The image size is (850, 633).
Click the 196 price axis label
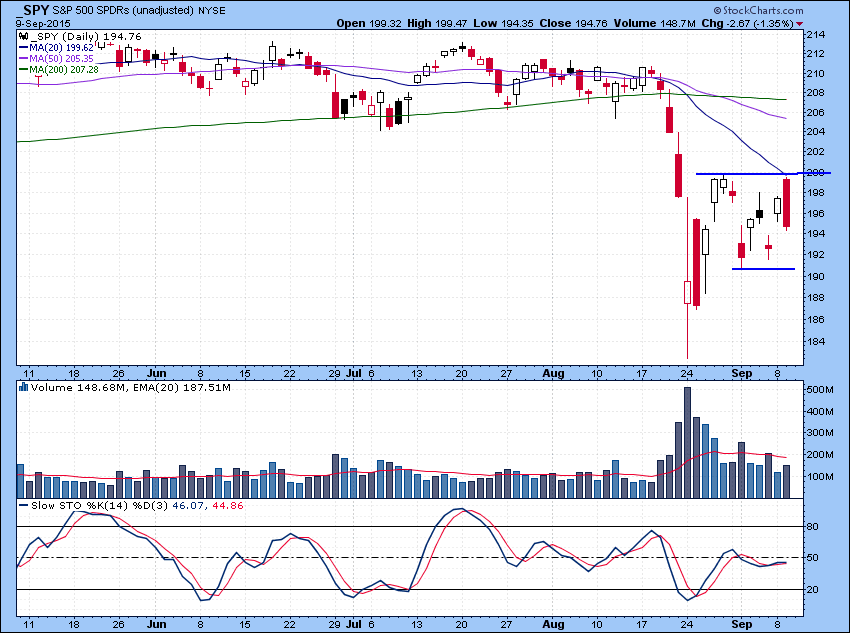click(816, 214)
